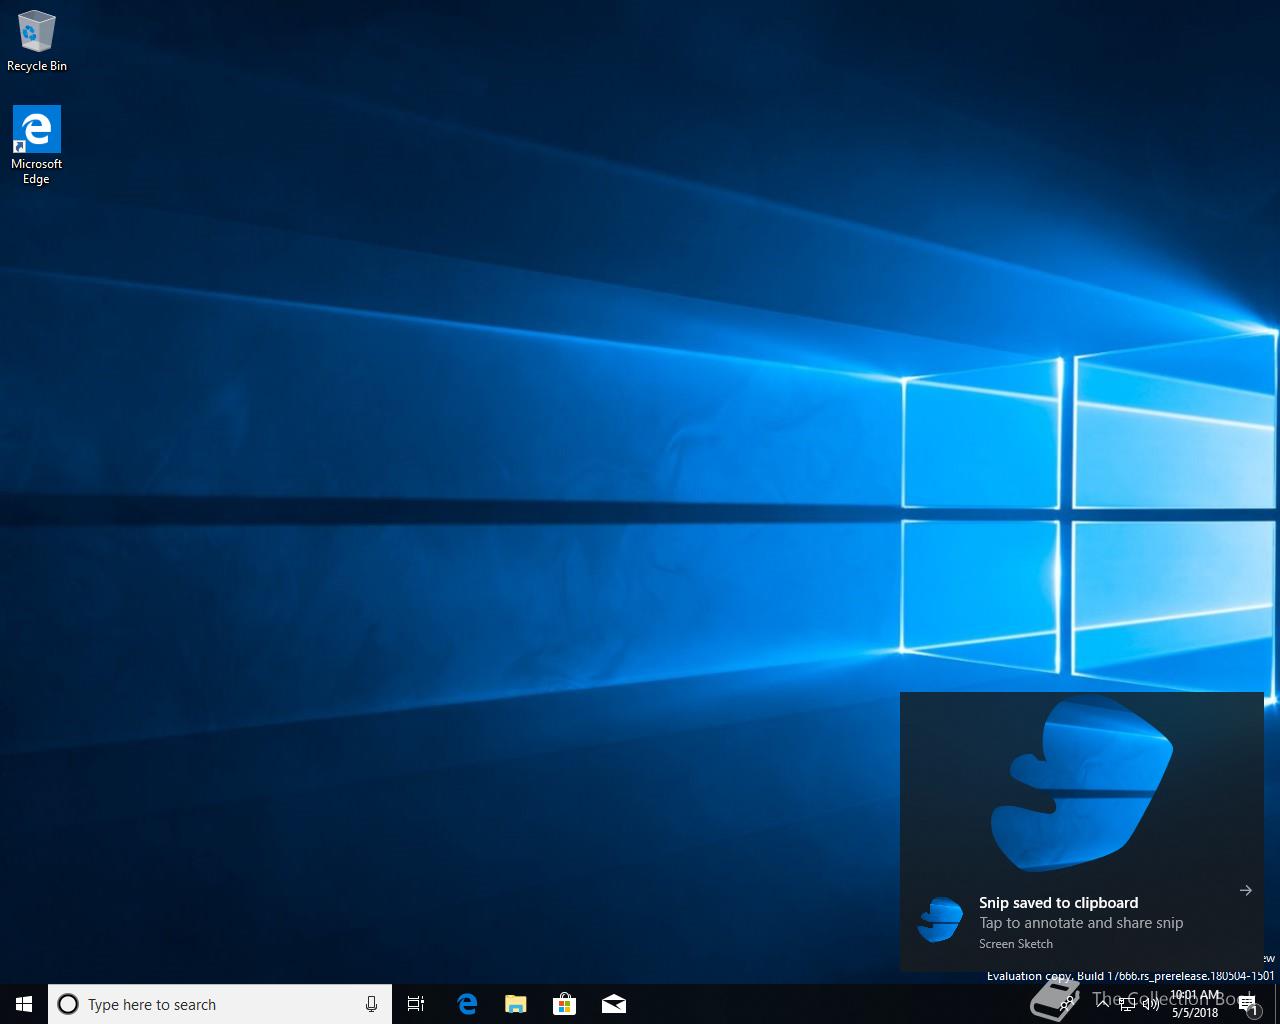This screenshot has height=1024, width=1280.
Task: Click 'Snip saved to clipboard' notification title
Action: click(1058, 902)
